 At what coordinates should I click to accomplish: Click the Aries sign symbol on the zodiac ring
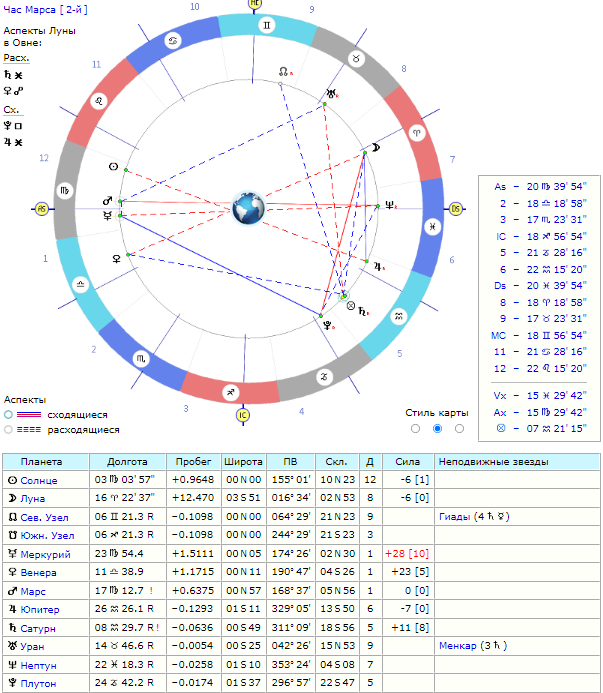416,133
